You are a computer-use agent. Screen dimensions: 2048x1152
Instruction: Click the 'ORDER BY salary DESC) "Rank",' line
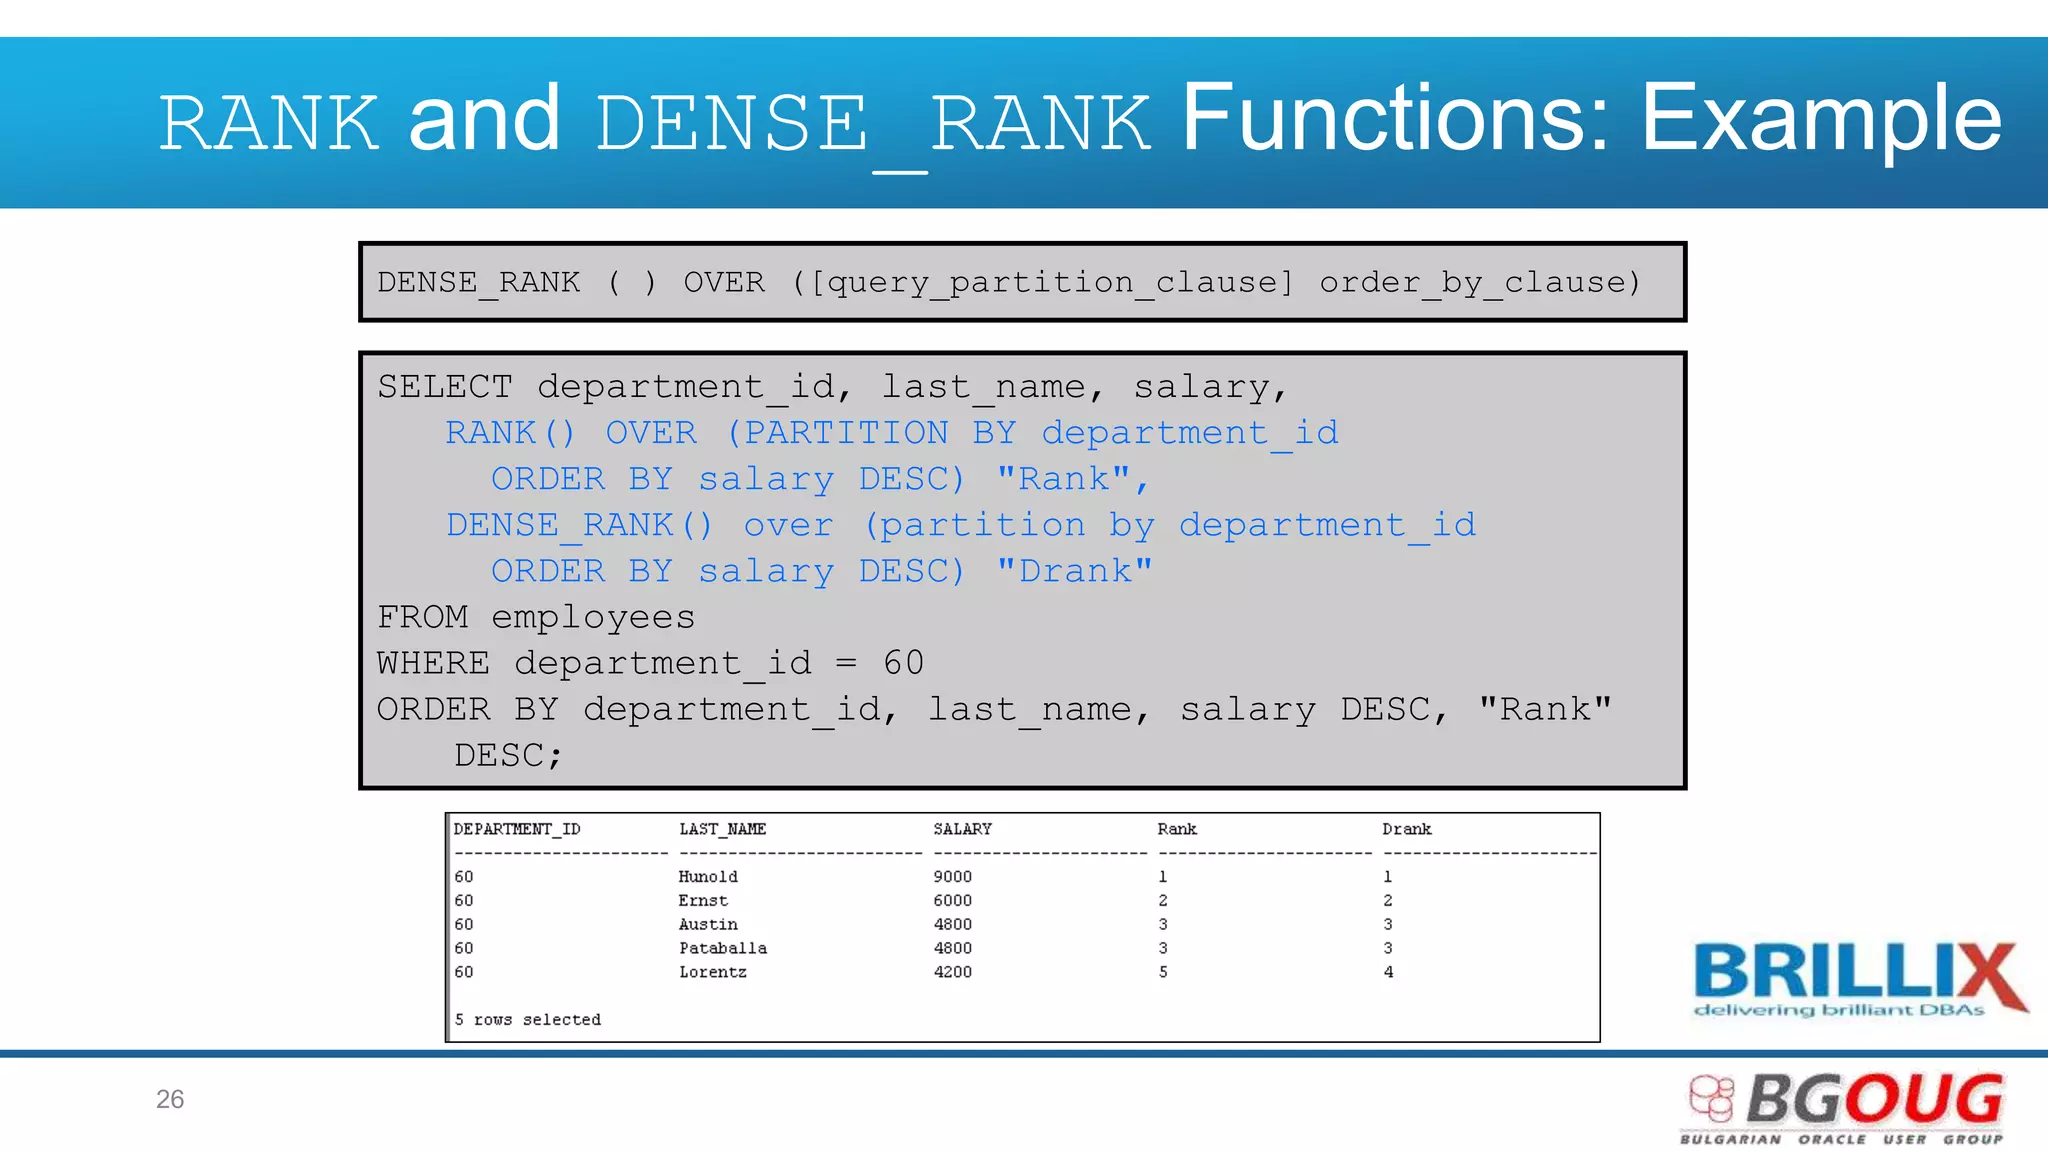821,480
